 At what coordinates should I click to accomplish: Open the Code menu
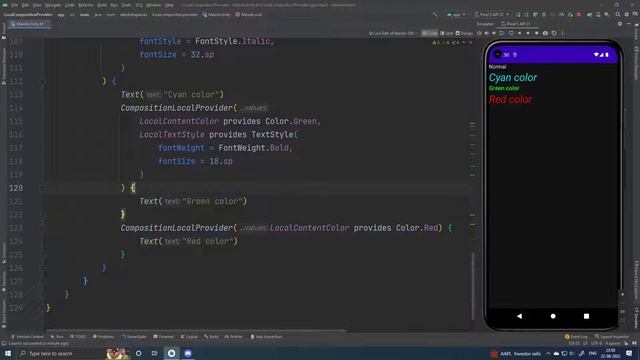point(69,5)
